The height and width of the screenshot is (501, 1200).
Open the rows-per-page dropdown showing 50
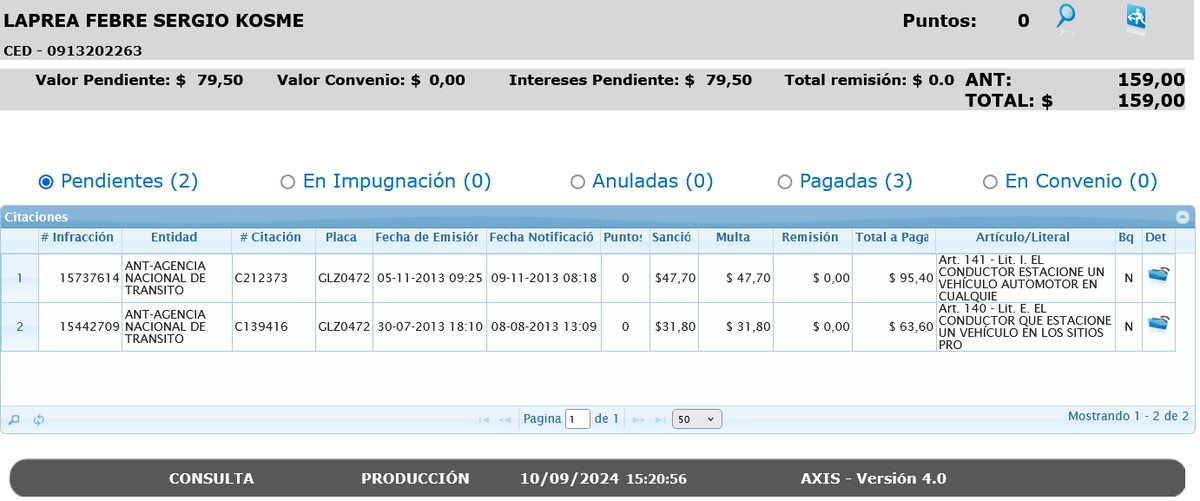[x=697, y=419]
